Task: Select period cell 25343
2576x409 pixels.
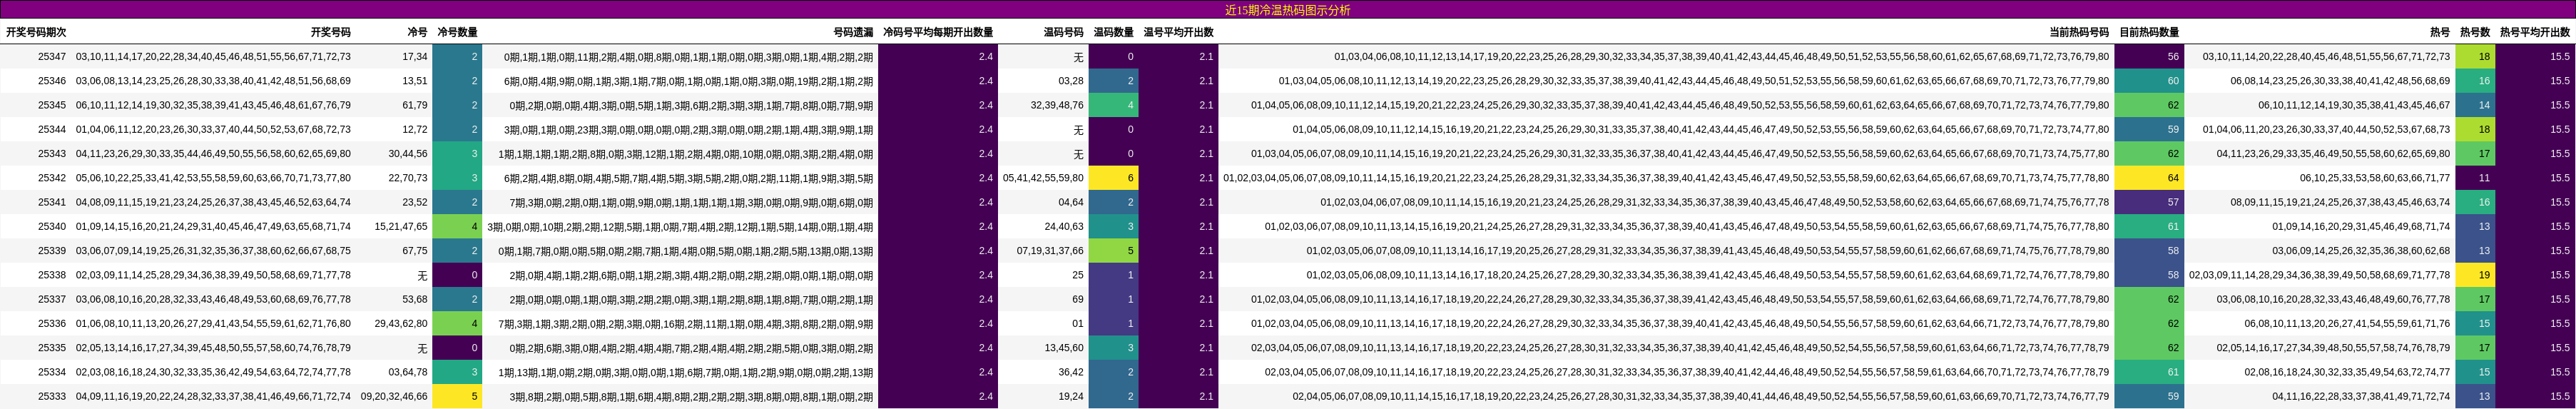Action: tap(52, 154)
